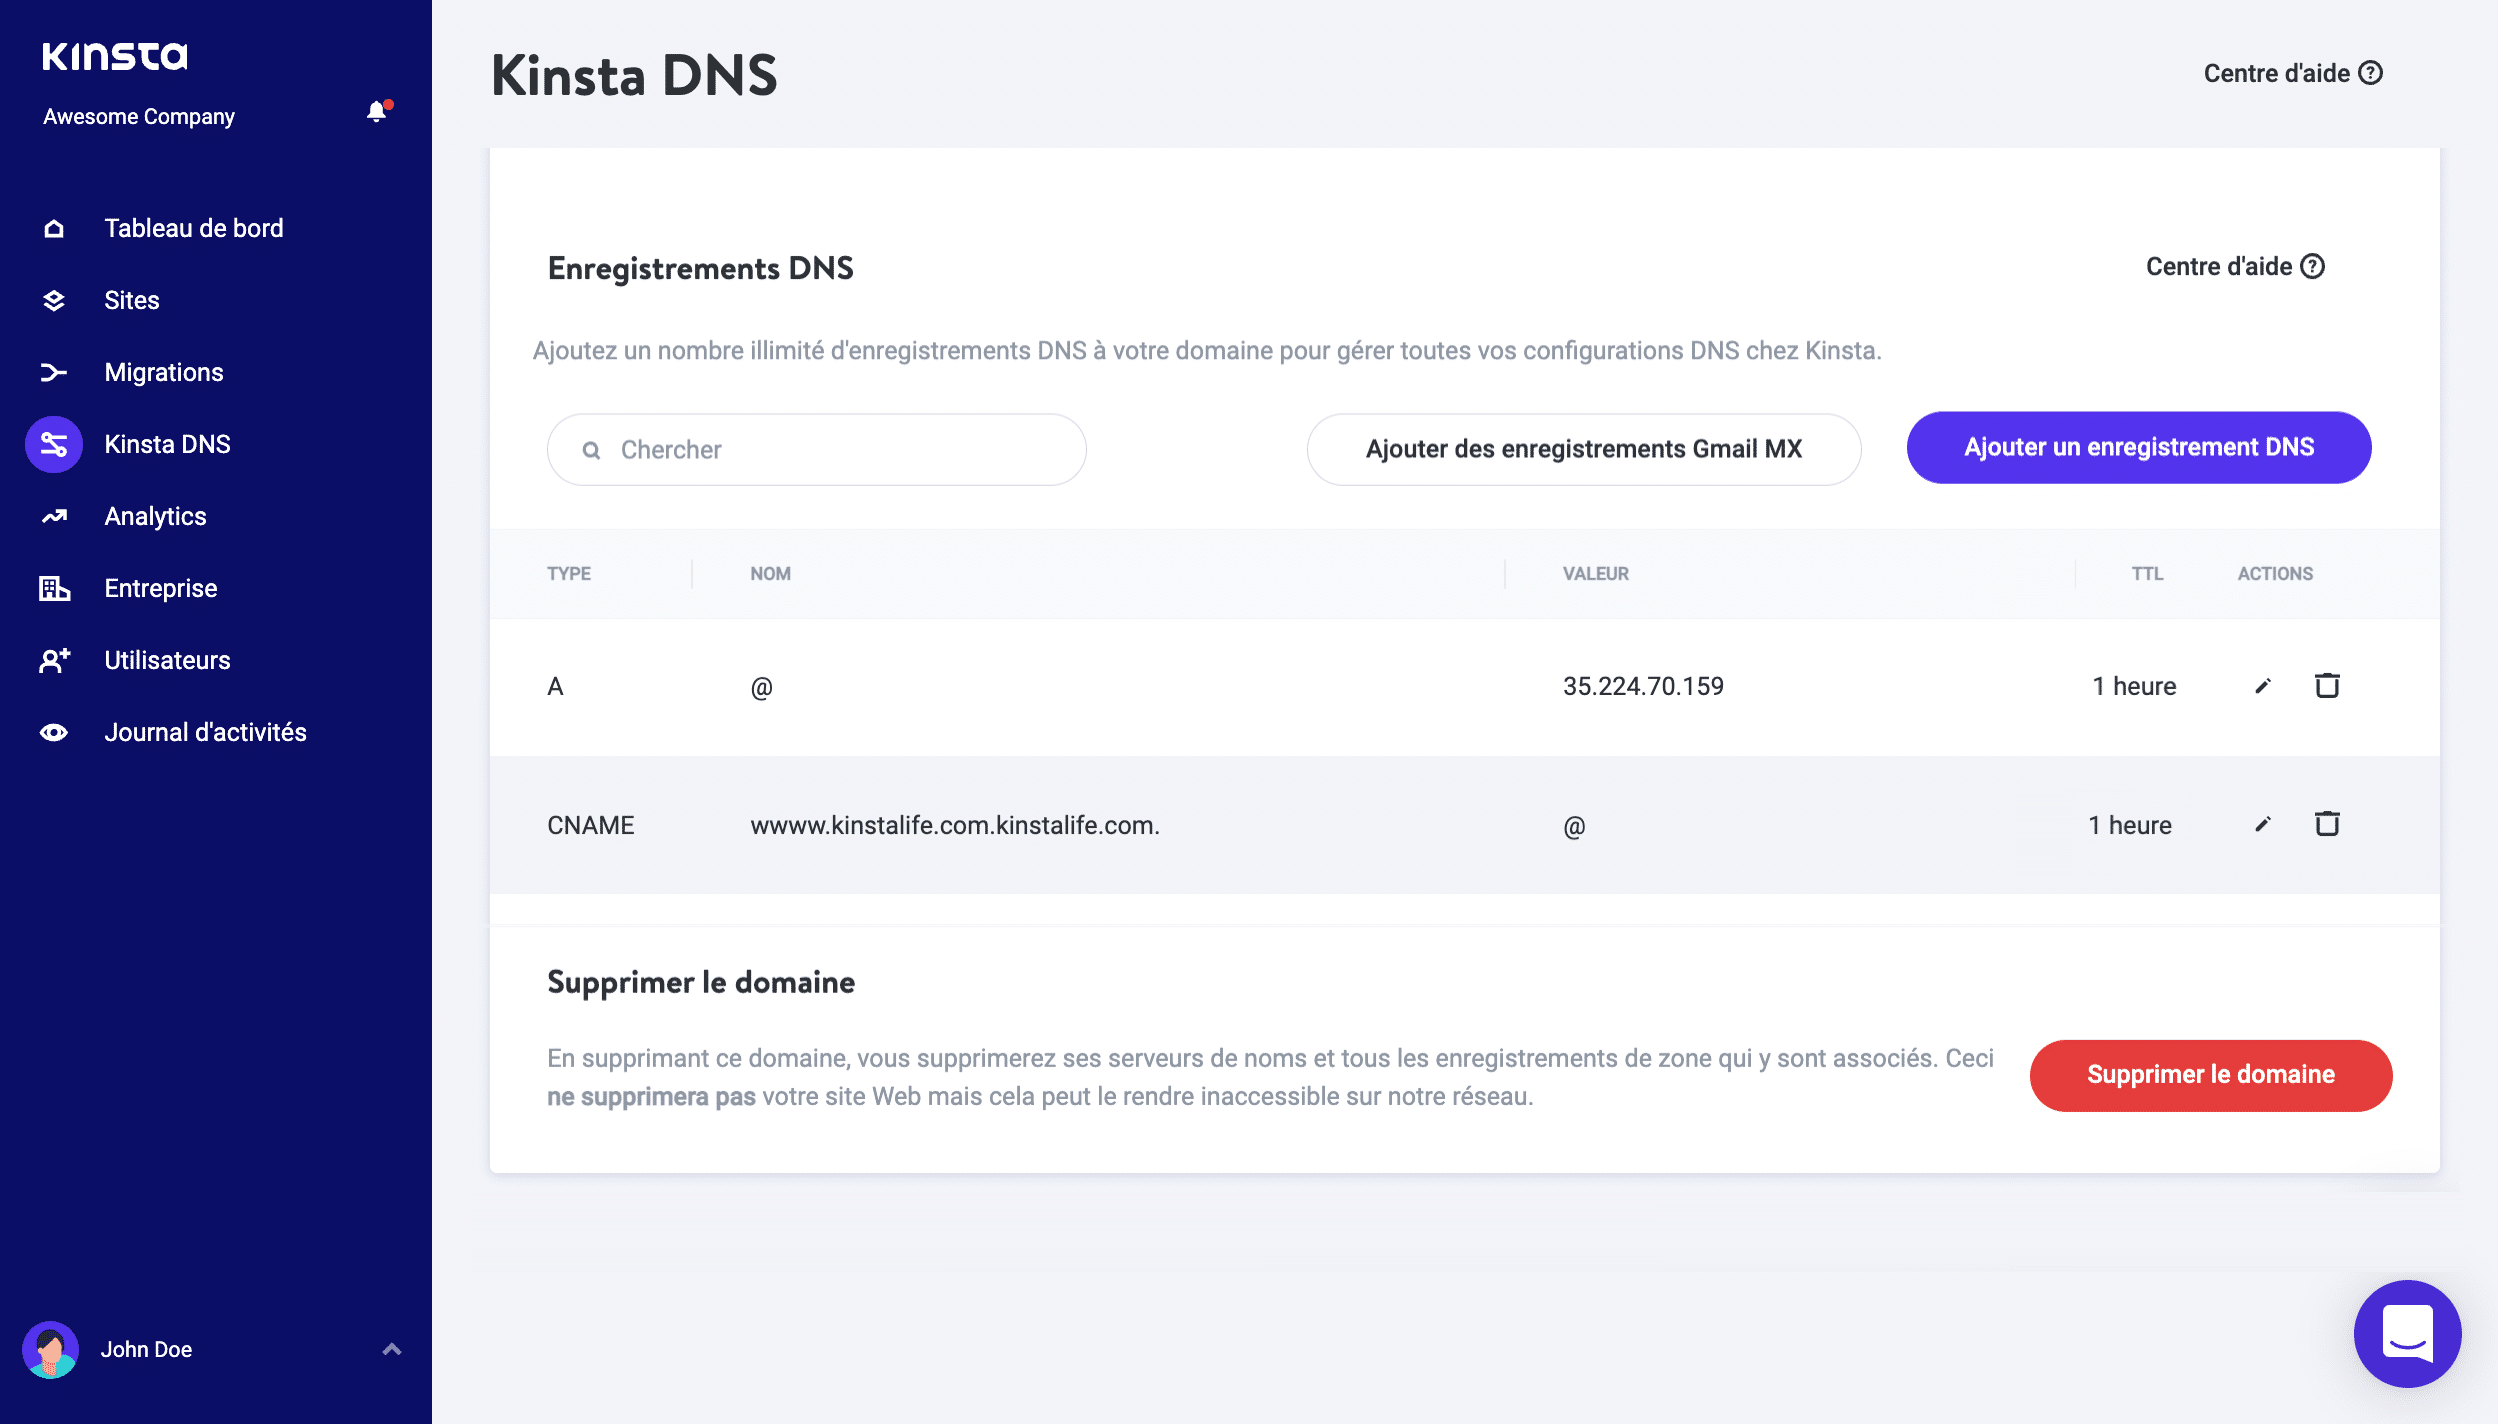The height and width of the screenshot is (1424, 2498).
Task: Click the Supprimer le domaine button
Action: click(2211, 1075)
